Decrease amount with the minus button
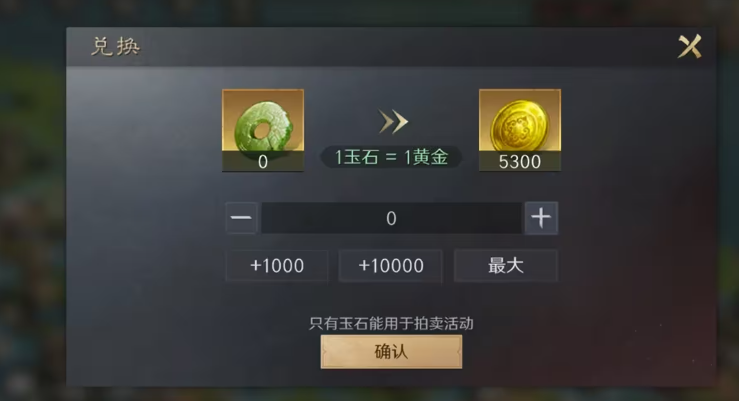The width and height of the screenshot is (739, 401). tap(241, 218)
